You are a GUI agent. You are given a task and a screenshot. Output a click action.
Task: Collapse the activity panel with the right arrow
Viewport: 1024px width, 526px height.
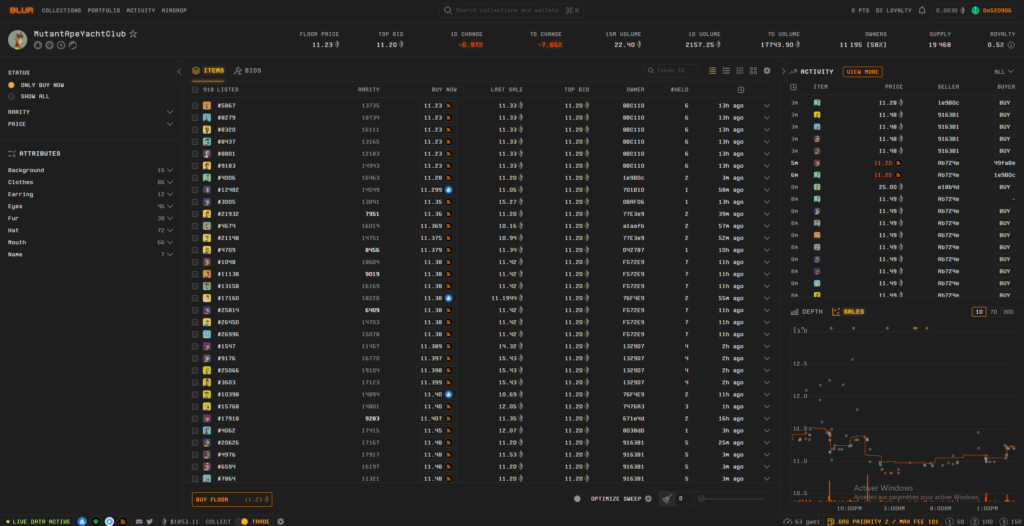784,72
